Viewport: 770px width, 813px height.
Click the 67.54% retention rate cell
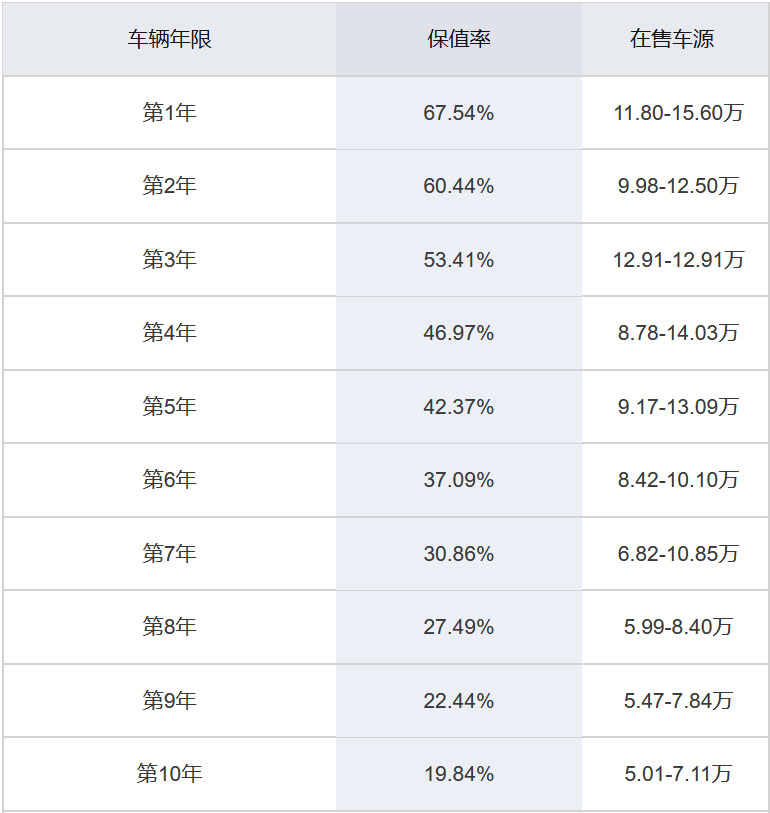tap(459, 113)
